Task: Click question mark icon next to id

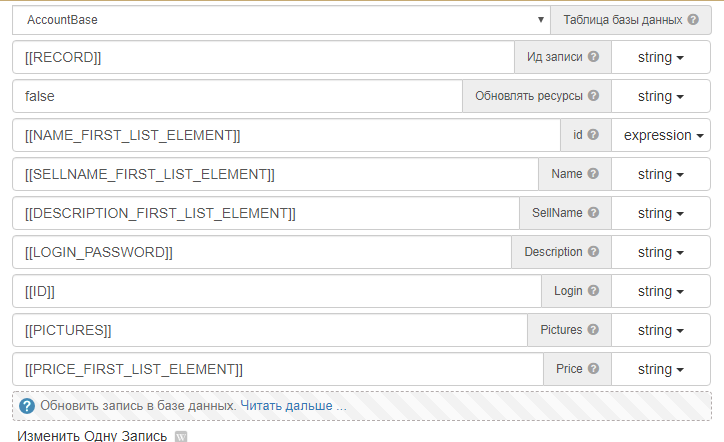Action: (593, 135)
